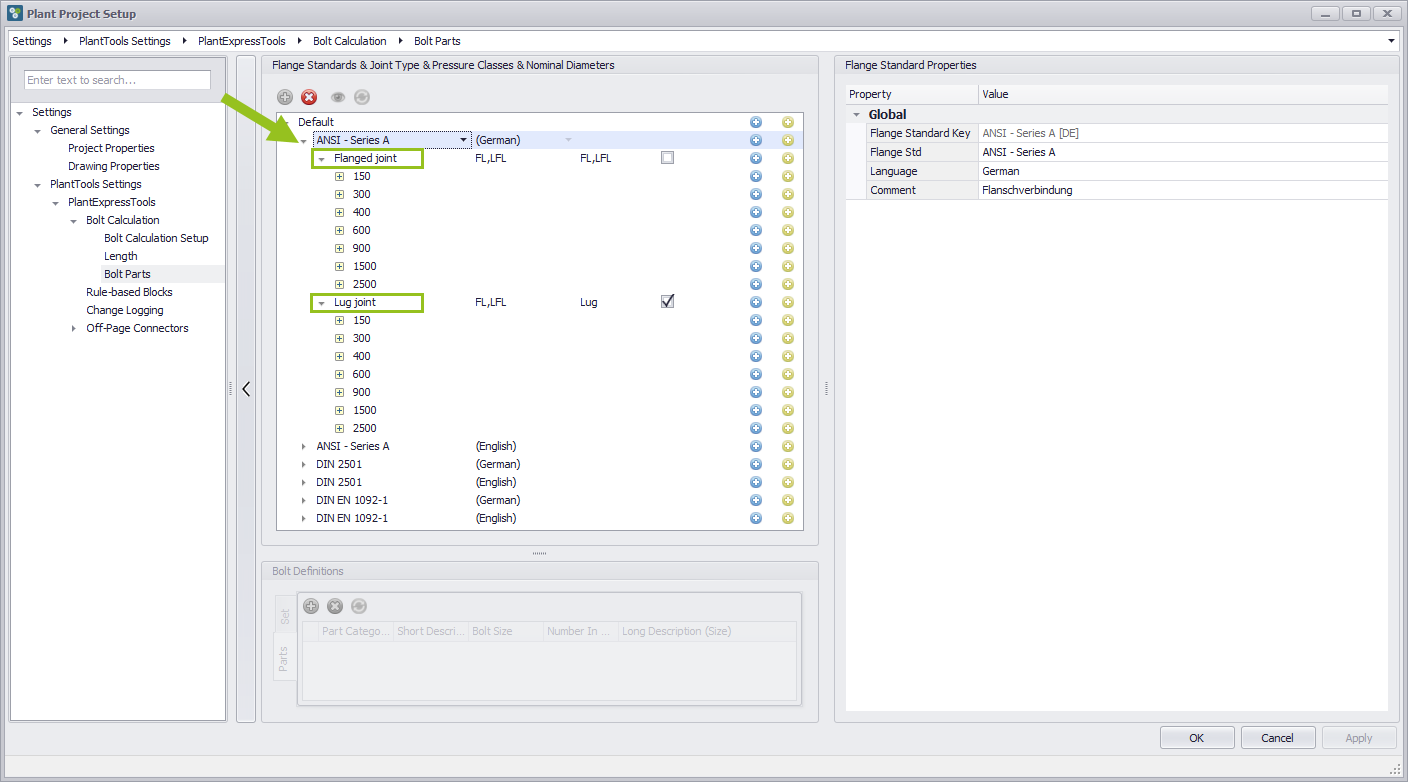Image resolution: width=1408 pixels, height=782 pixels.
Task: Open the (German) language dropdown arrow
Action: [569, 140]
